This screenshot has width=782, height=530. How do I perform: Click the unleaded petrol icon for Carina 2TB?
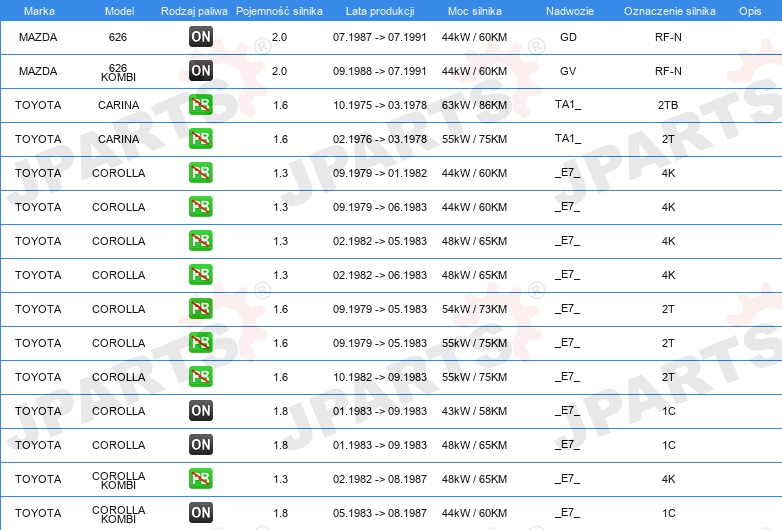click(x=200, y=104)
